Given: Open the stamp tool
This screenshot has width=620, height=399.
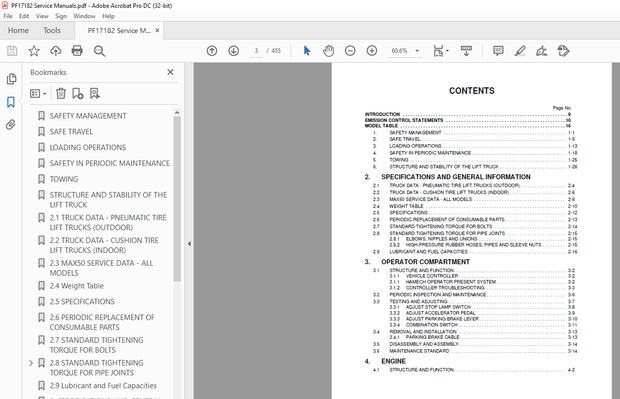Looking at the screenshot, I should 563,51.
